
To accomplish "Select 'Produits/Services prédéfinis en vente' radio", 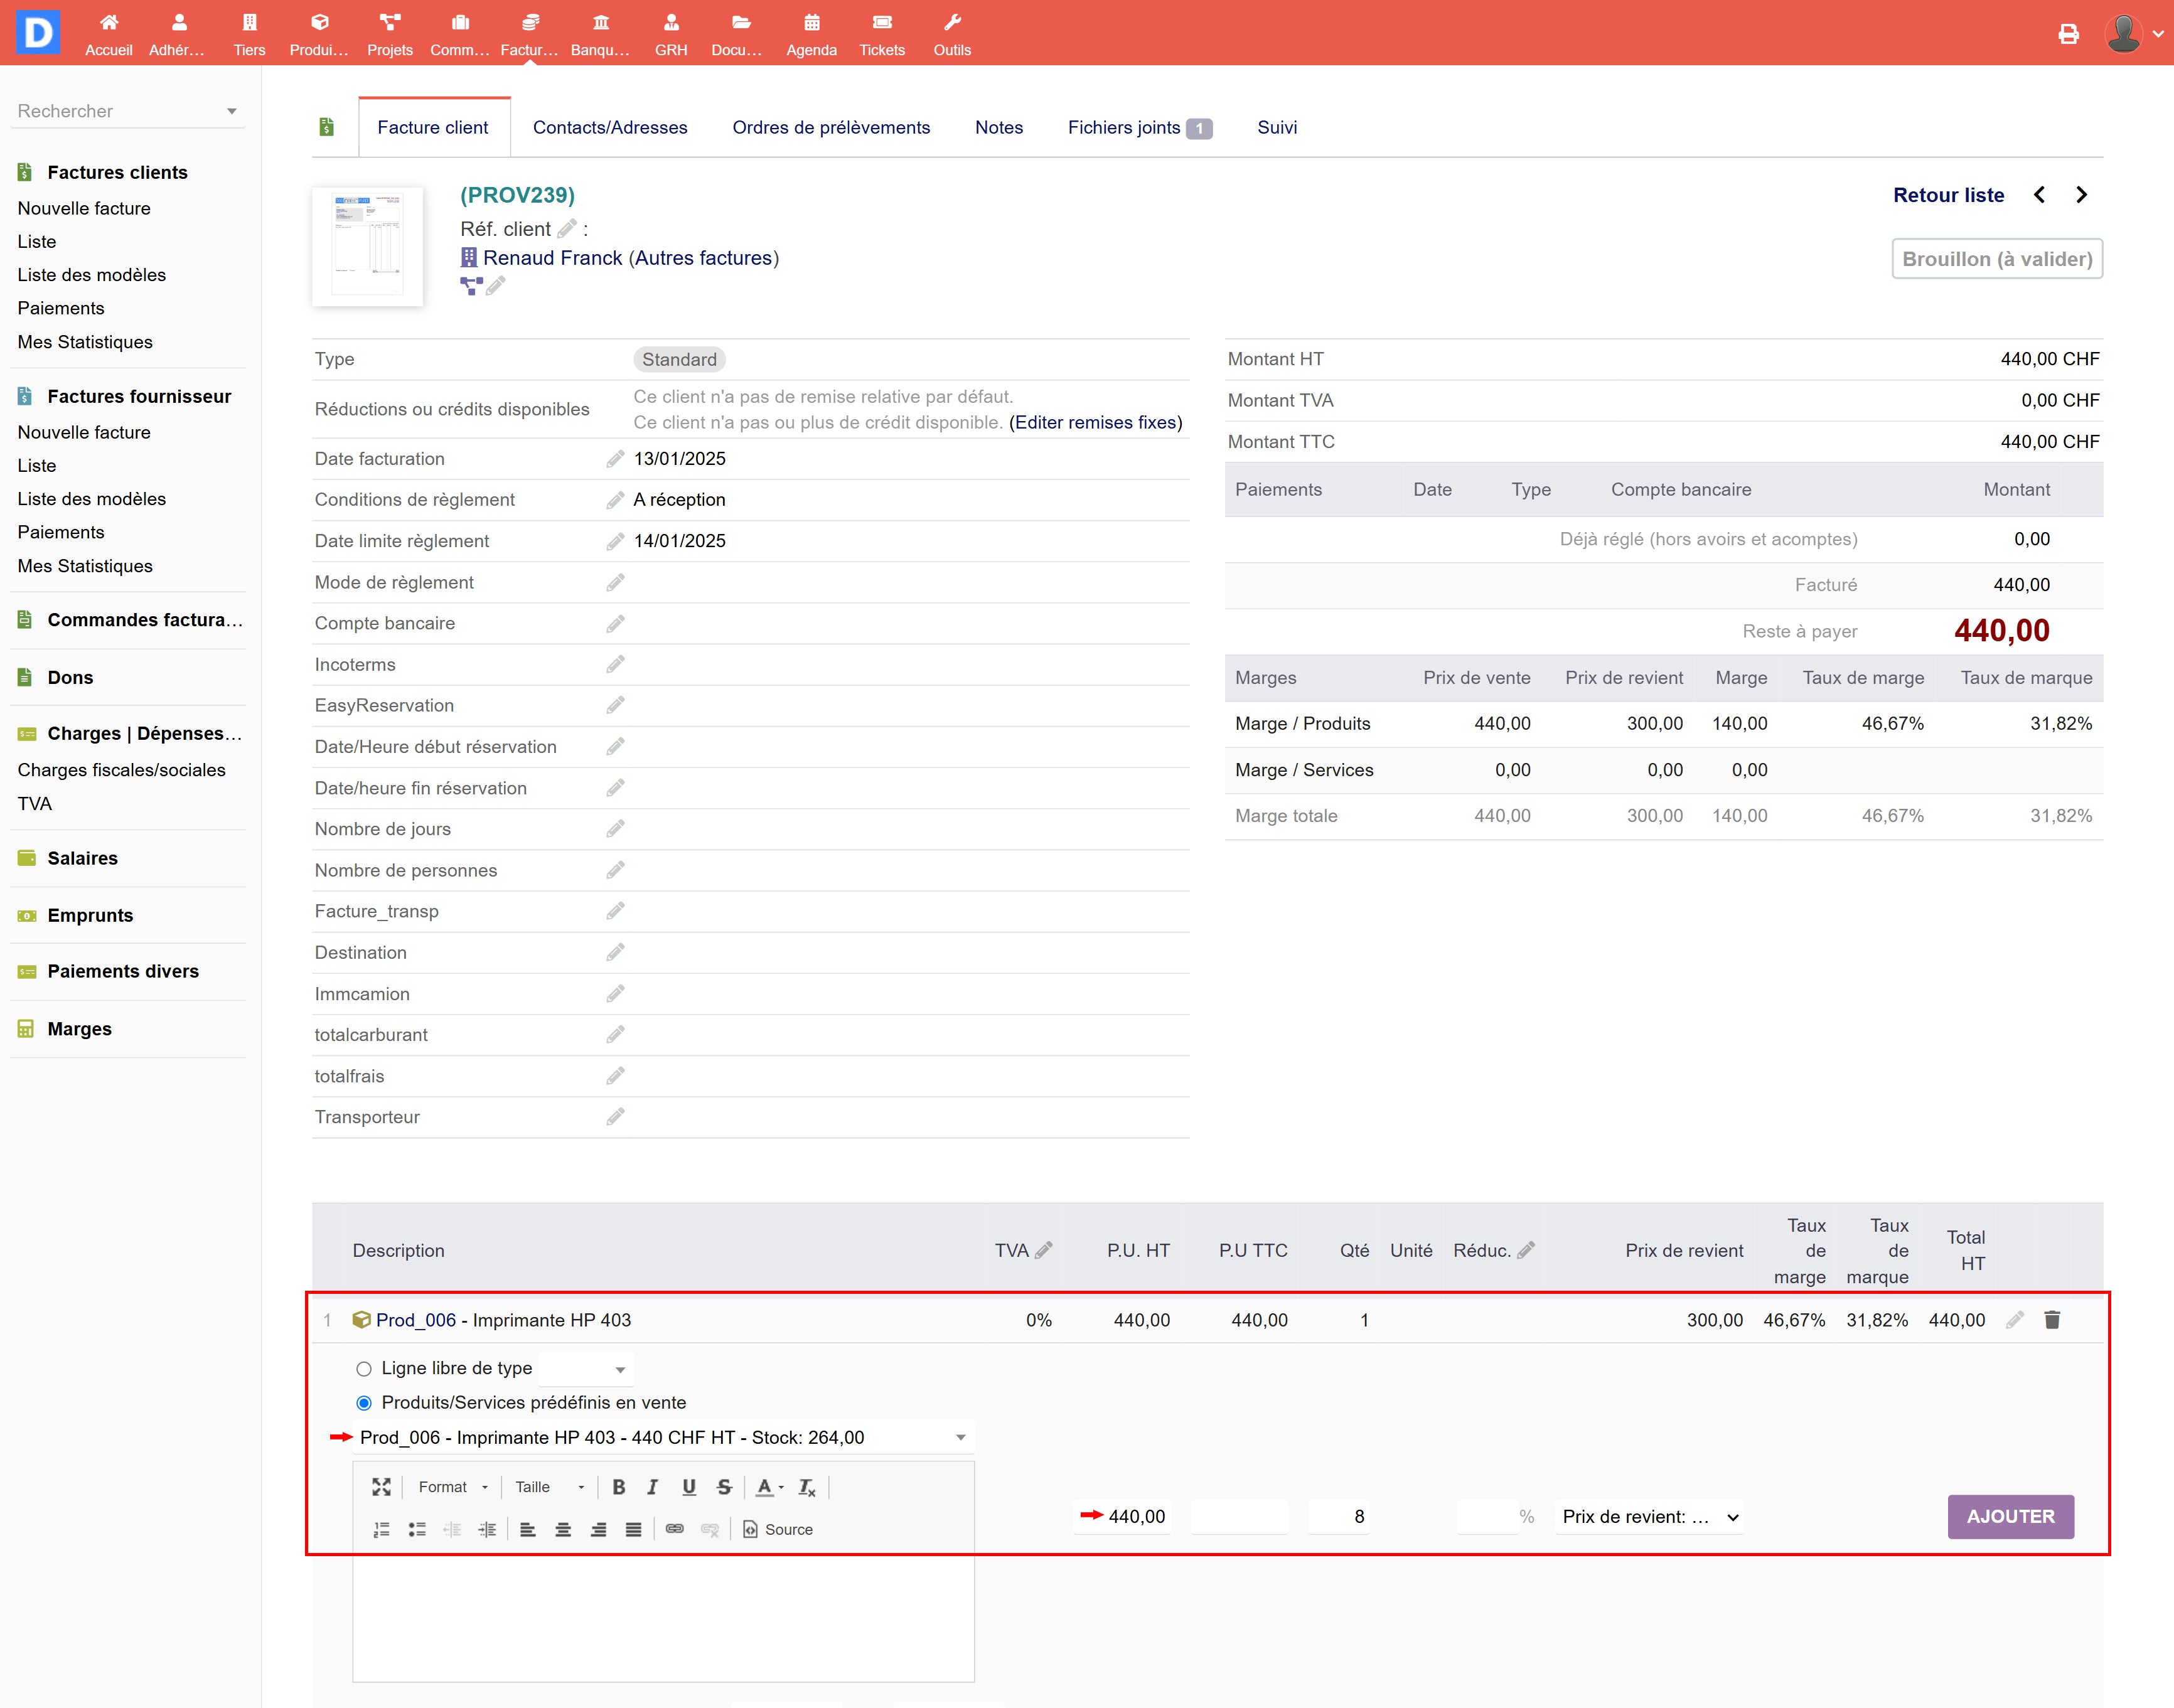I will click(x=364, y=1403).
